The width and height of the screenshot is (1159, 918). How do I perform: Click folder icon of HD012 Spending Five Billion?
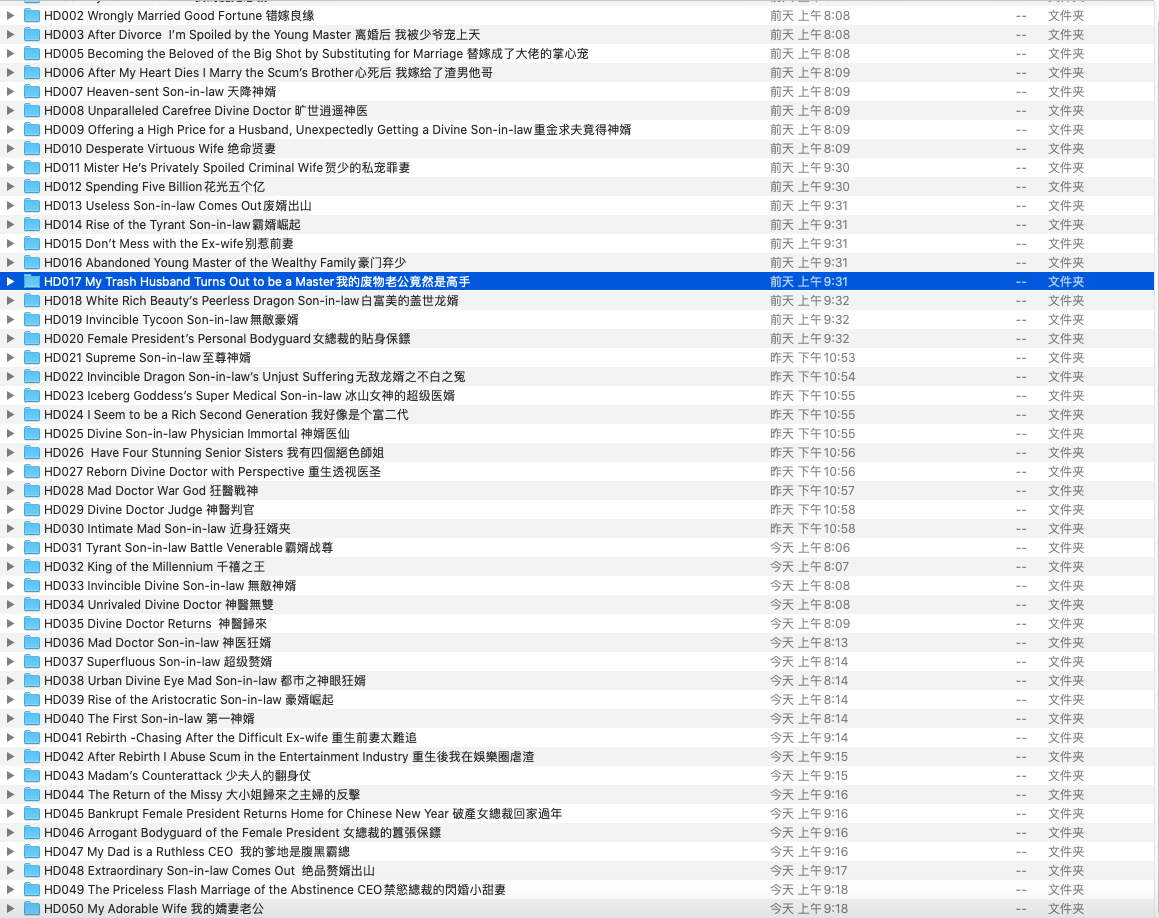[32, 187]
